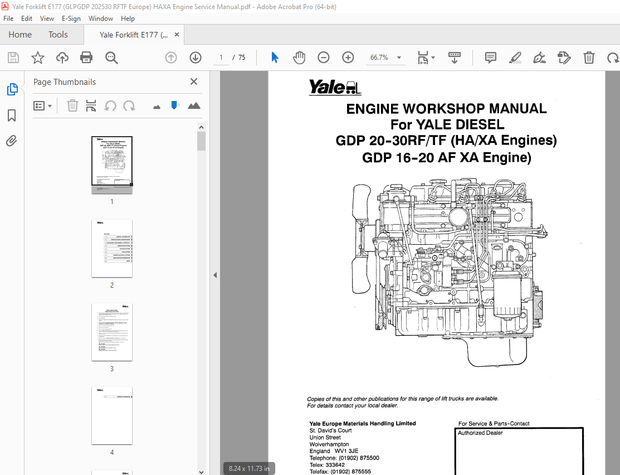
Task: Open the Edit menu
Action: point(26,19)
